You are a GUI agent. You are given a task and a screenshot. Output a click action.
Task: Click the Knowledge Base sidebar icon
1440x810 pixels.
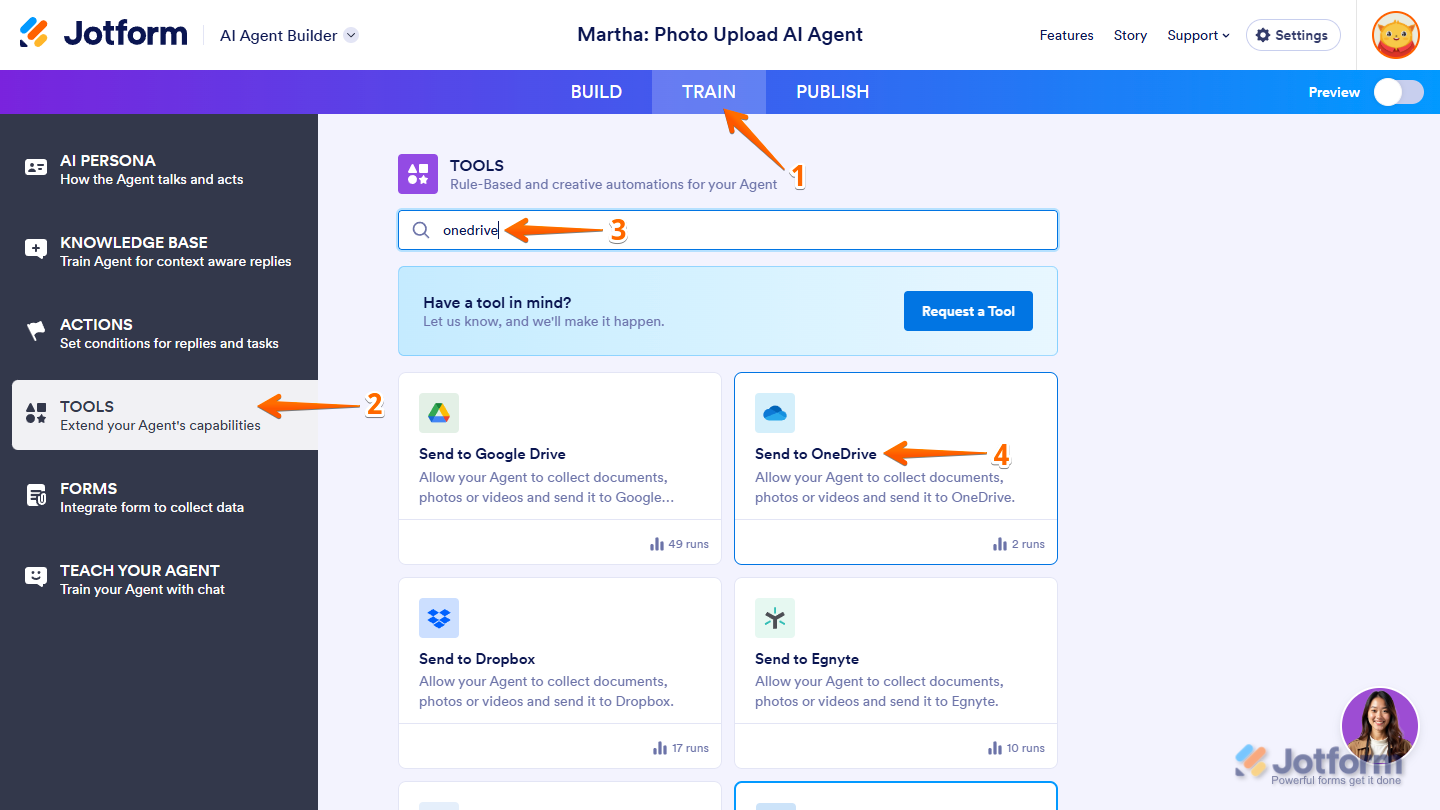click(36, 250)
